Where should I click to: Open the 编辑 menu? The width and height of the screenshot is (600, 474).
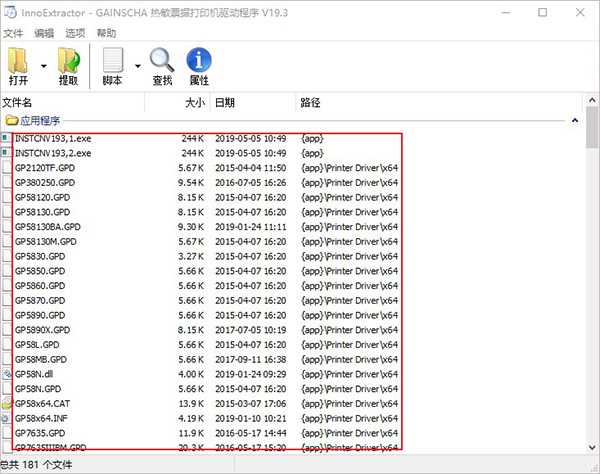44,33
